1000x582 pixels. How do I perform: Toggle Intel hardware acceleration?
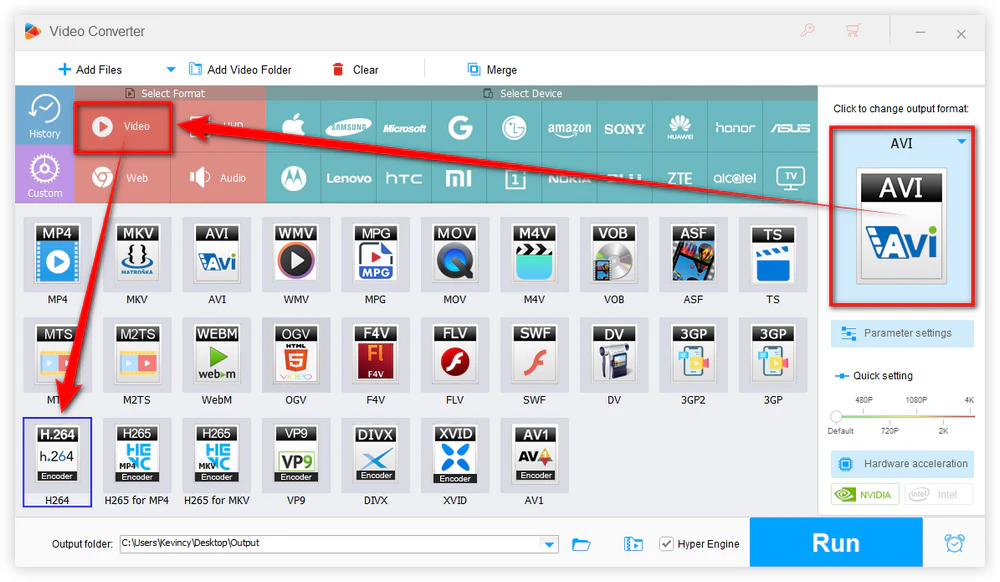938,493
